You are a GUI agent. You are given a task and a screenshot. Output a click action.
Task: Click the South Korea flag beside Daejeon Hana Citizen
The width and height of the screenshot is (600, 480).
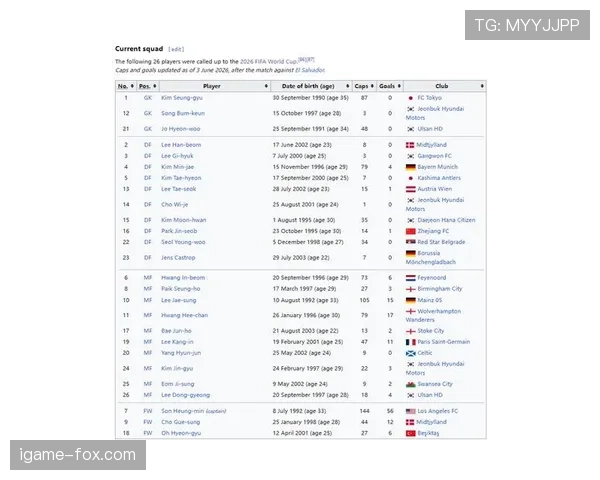point(410,220)
